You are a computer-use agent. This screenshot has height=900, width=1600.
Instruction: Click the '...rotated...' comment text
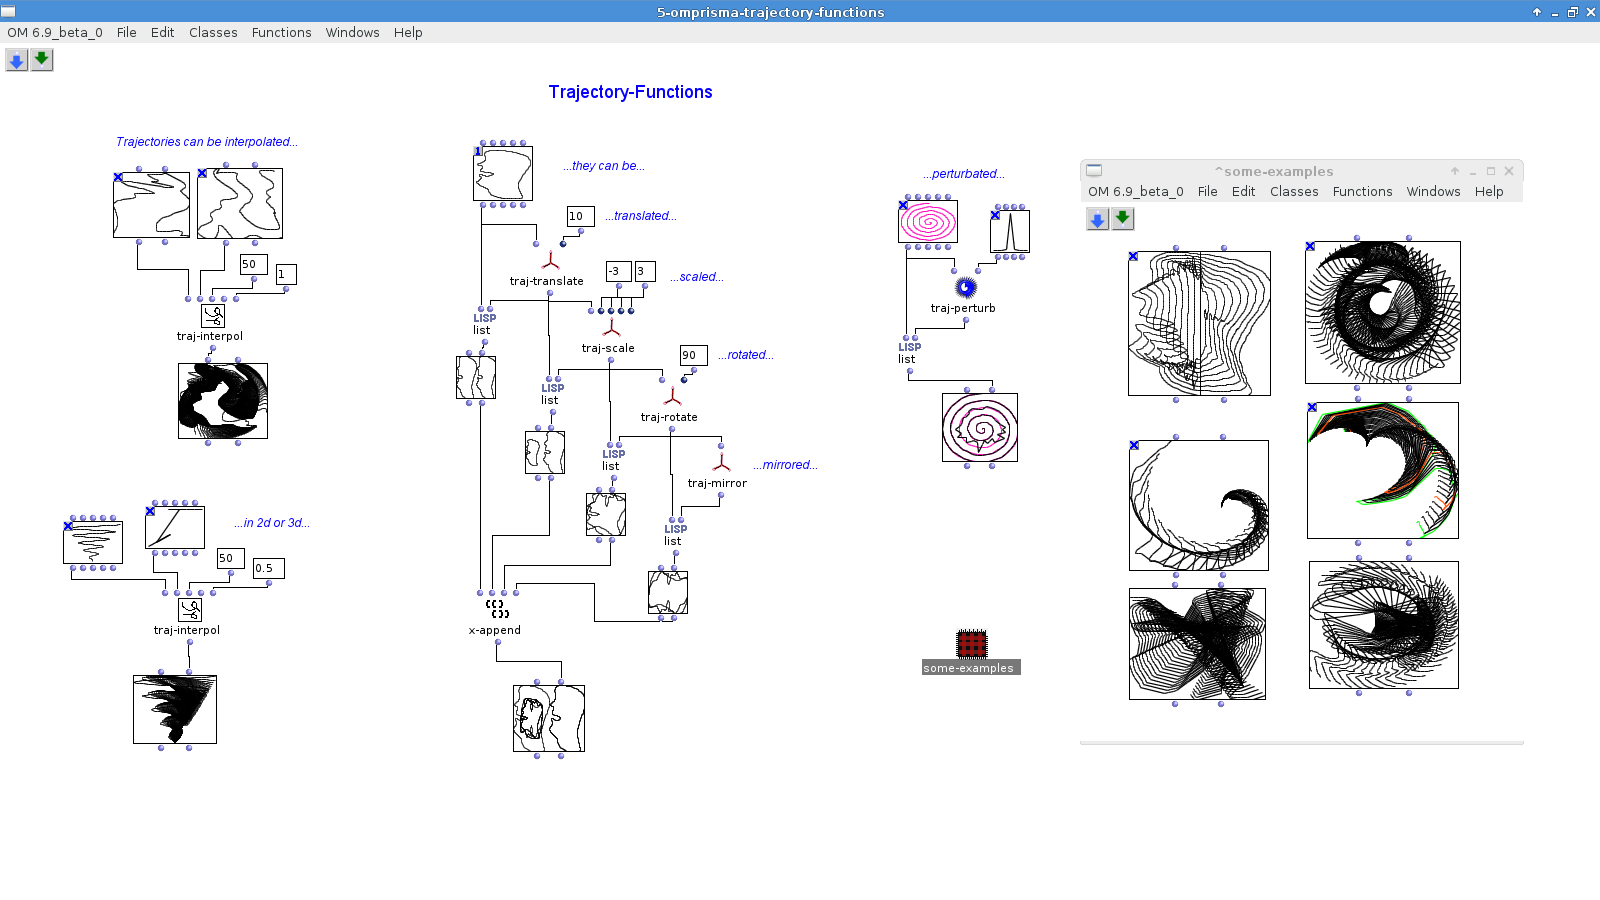tap(746, 355)
